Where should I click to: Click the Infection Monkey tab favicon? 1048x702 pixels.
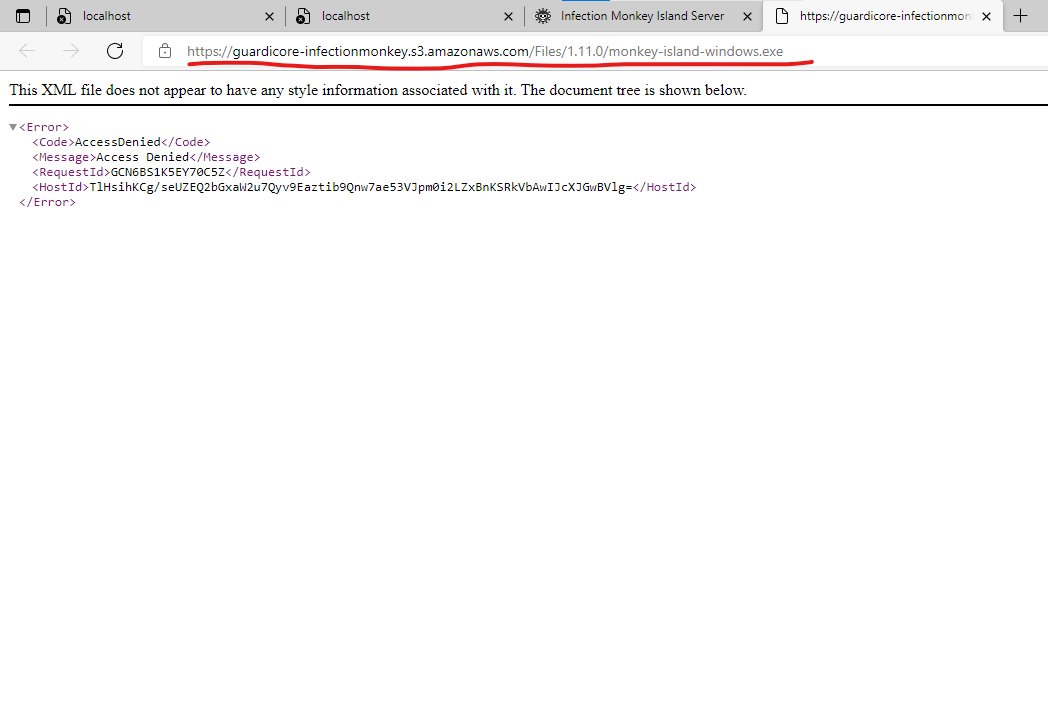point(543,16)
